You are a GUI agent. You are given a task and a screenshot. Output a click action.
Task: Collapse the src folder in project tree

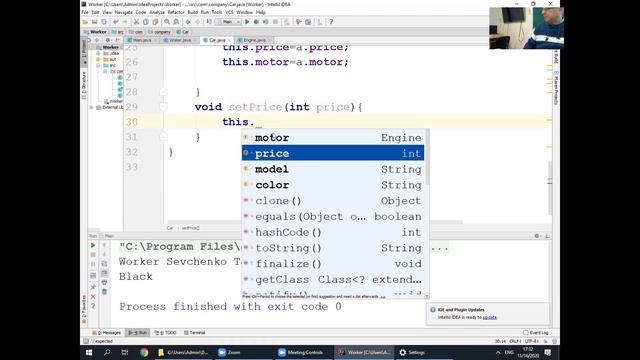pyautogui.click(x=98, y=65)
